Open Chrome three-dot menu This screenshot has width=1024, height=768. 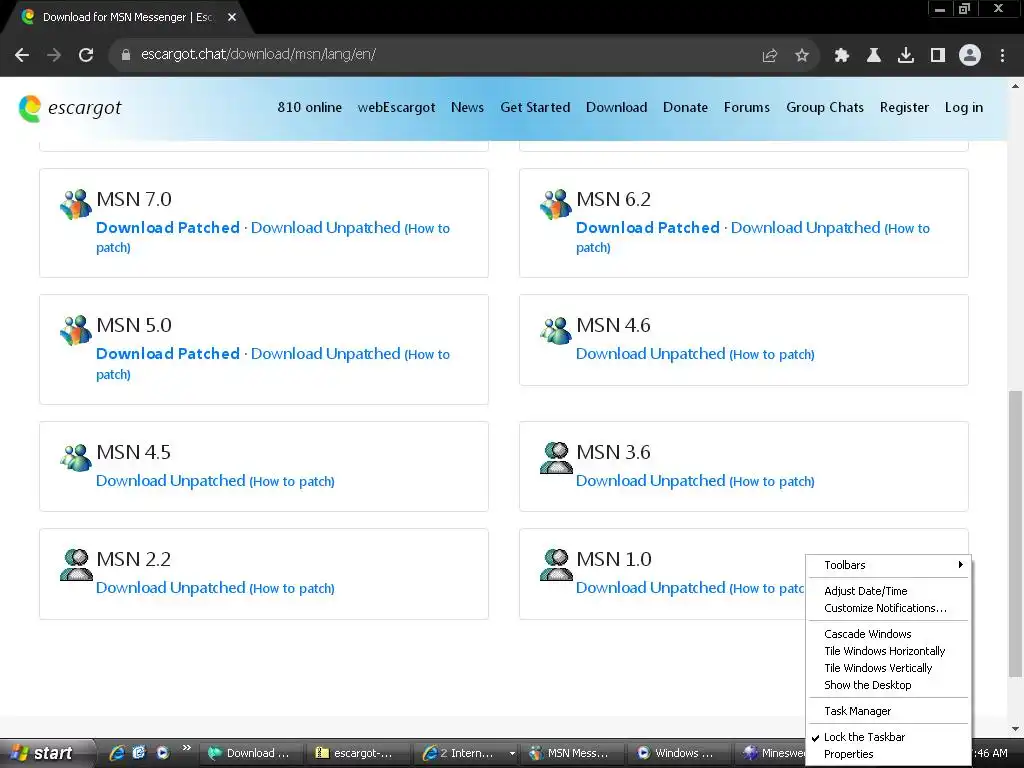[1002, 56]
